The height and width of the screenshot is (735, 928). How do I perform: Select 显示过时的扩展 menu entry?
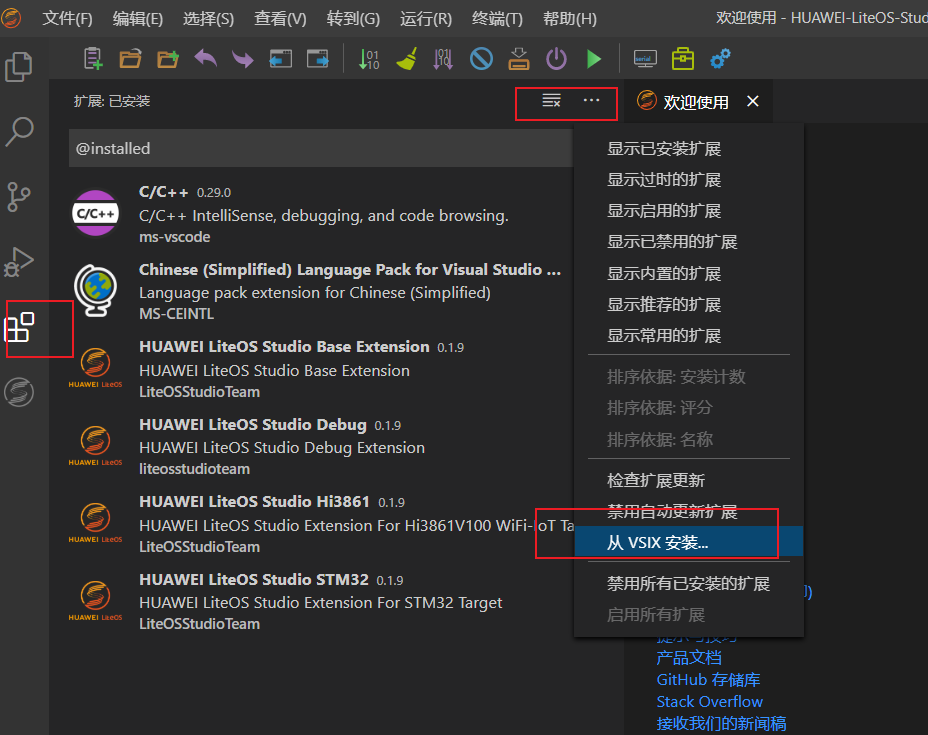tap(689, 180)
